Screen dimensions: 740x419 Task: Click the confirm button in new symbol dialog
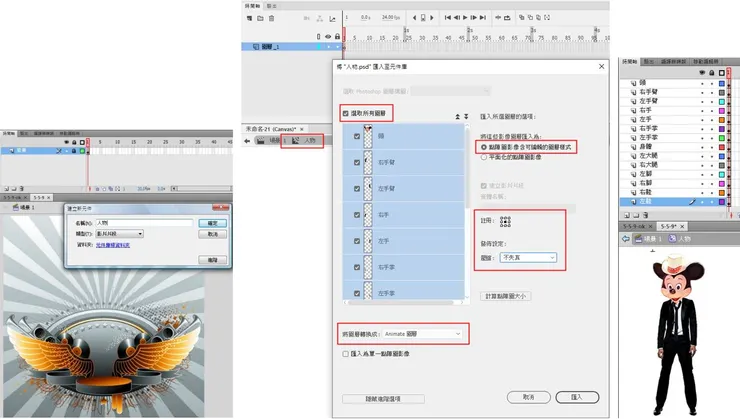coord(213,223)
